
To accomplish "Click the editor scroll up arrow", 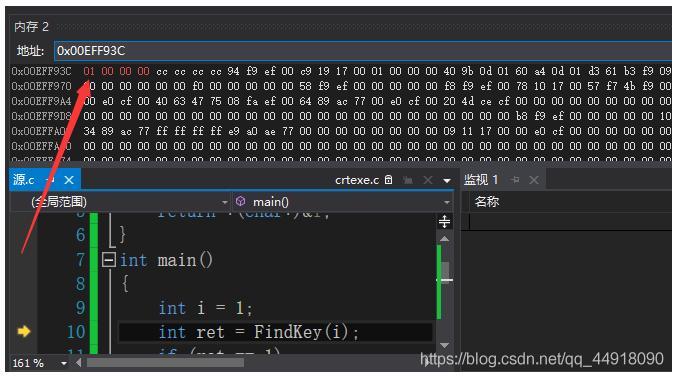I will (x=444, y=239).
